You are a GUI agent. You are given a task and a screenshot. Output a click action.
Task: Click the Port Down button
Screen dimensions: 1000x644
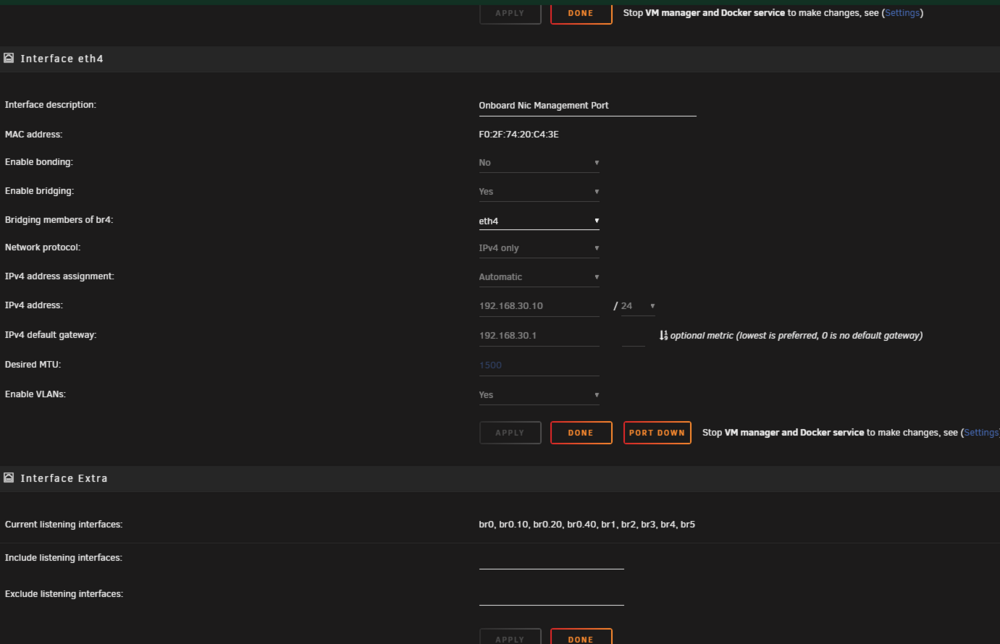(x=657, y=432)
